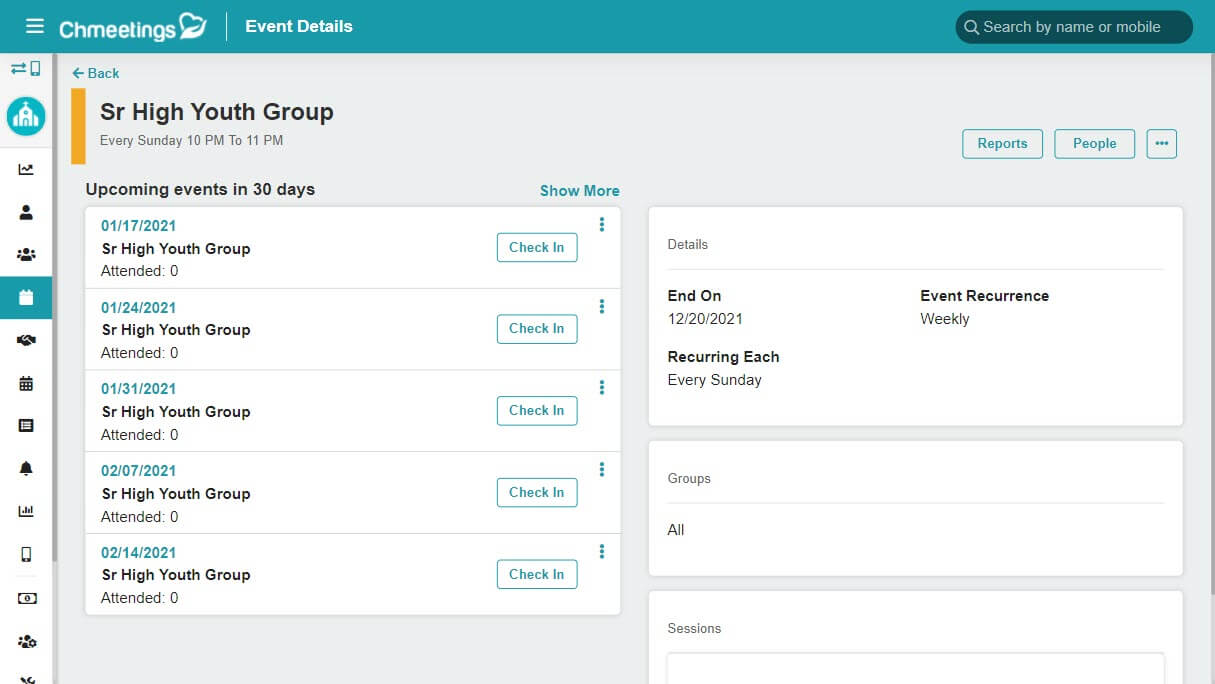Open the mobile app icon in the sidebar

[25, 553]
